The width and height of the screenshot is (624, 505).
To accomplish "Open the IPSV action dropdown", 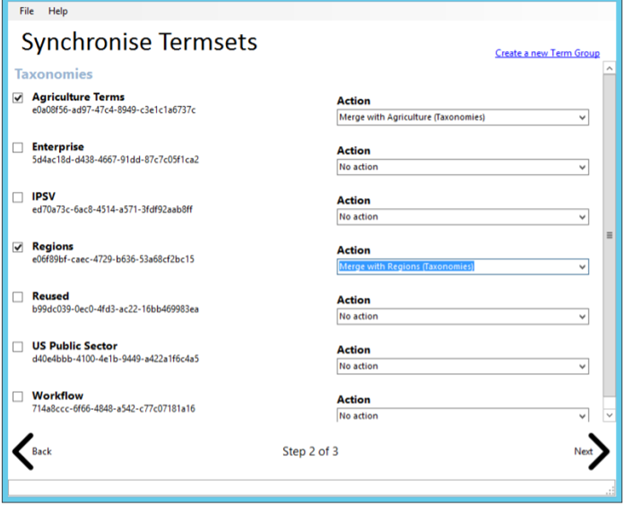I will point(462,216).
